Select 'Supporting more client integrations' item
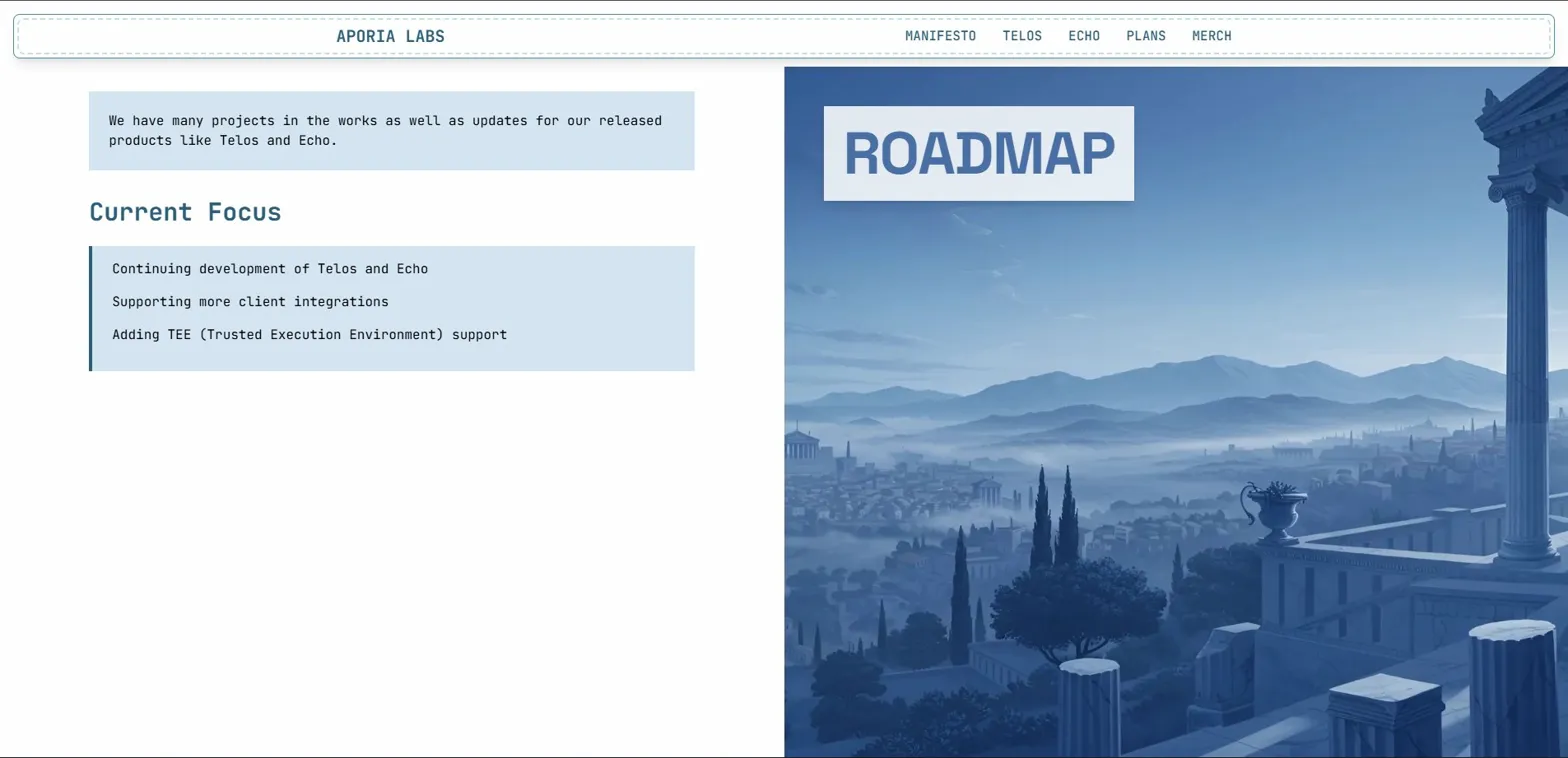The image size is (1568, 758). tap(250, 301)
